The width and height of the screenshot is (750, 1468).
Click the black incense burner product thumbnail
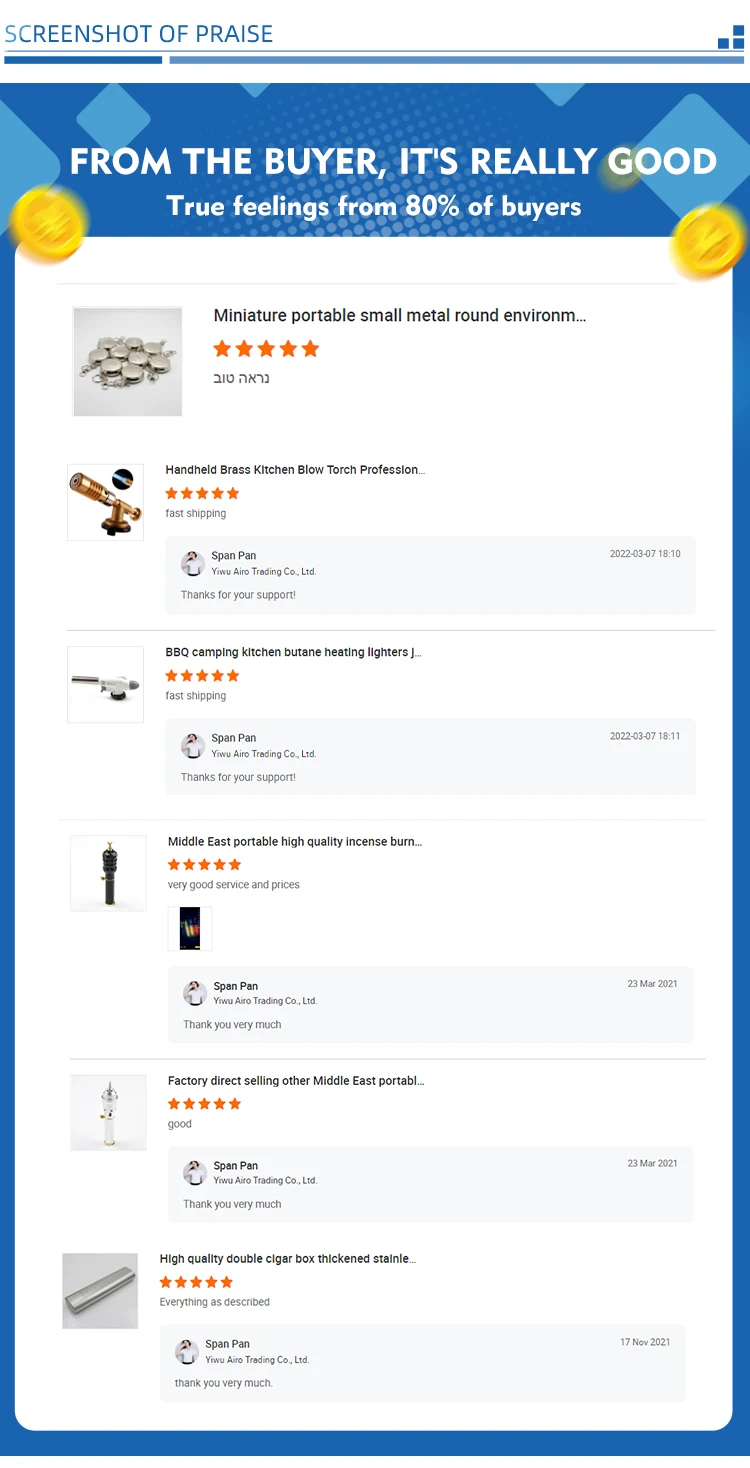click(x=108, y=873)
